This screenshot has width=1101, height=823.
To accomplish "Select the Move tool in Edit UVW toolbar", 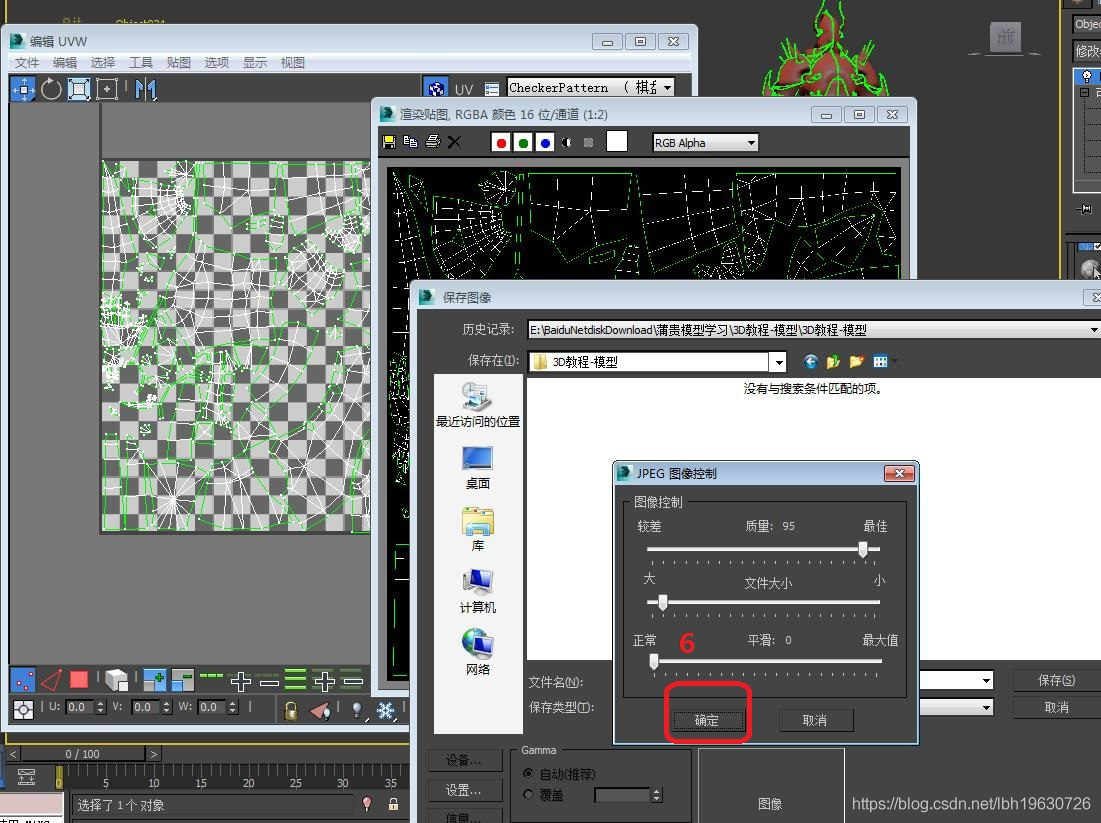I will 23,89.
